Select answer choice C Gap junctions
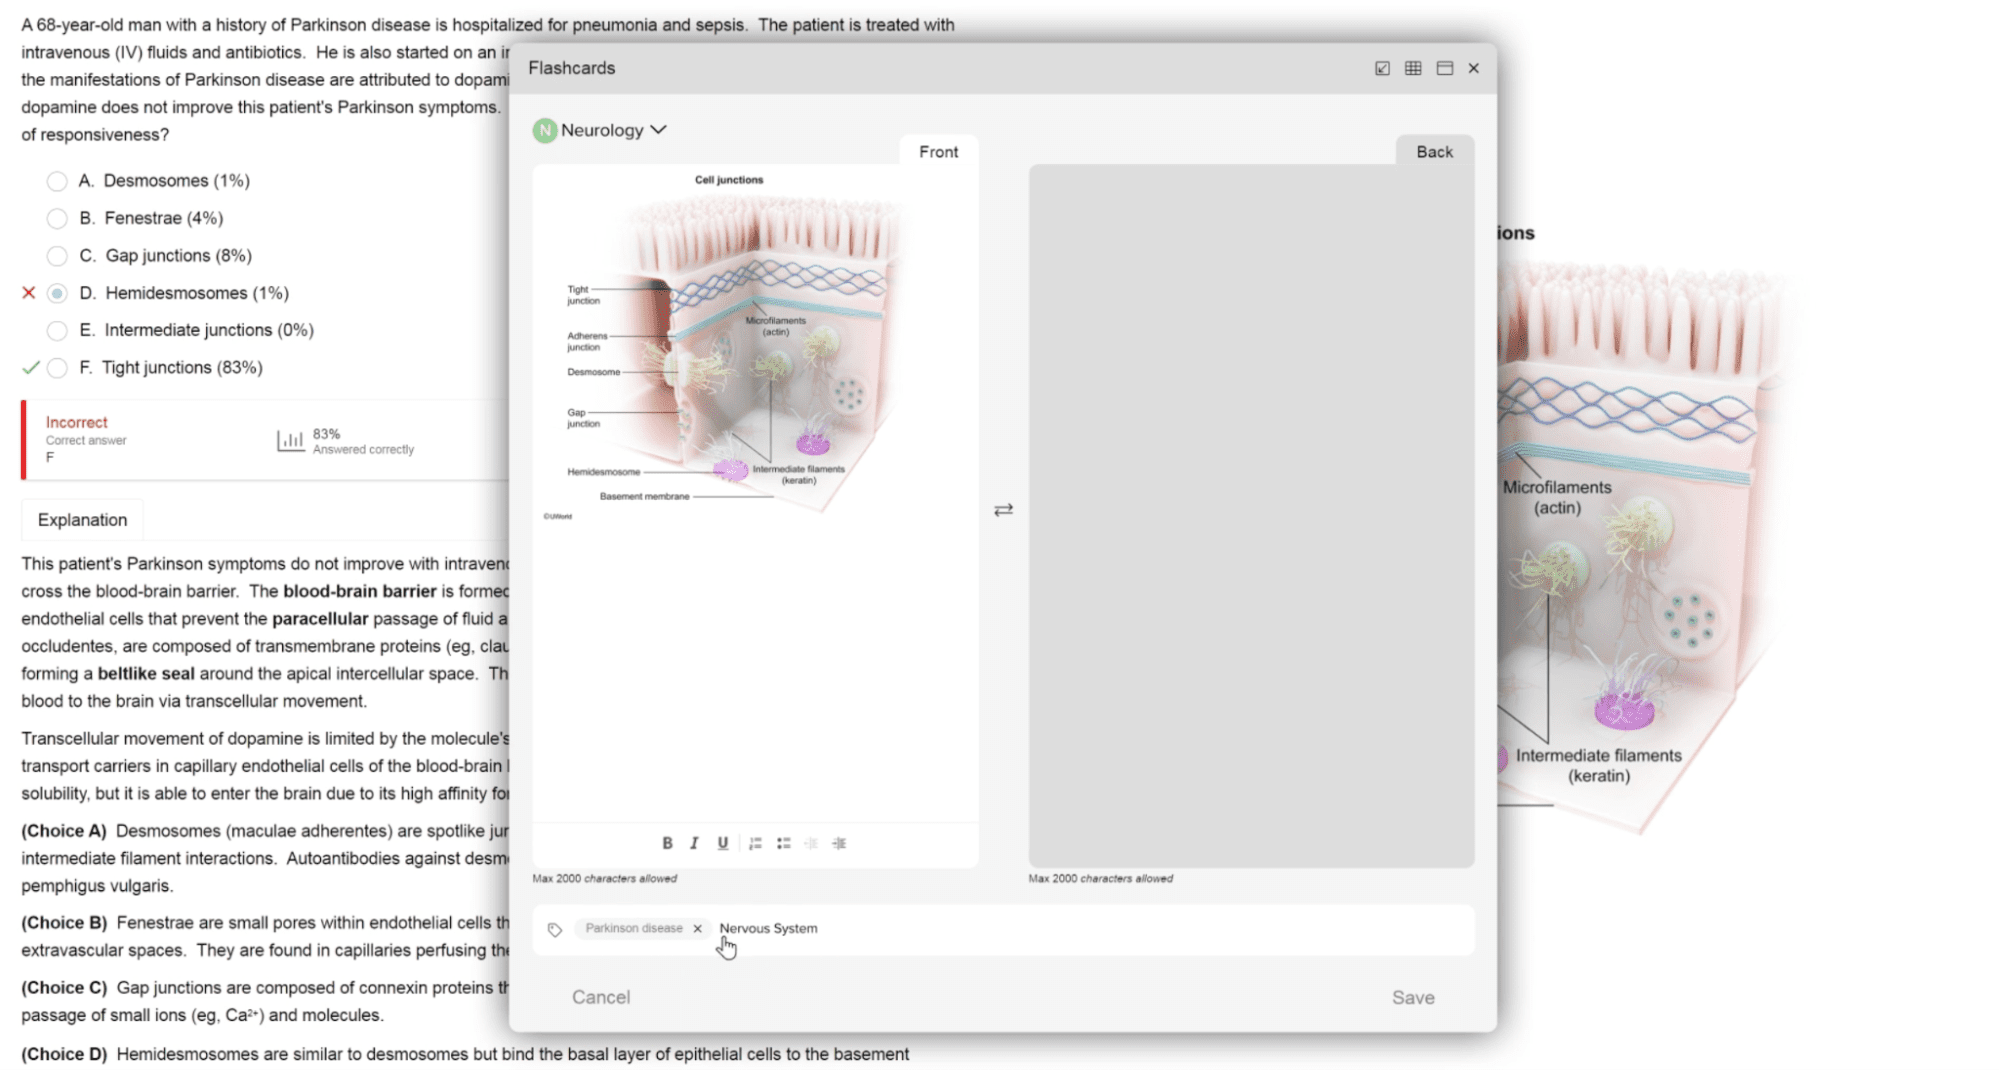 pyautogui.click(x=58, y=256)
